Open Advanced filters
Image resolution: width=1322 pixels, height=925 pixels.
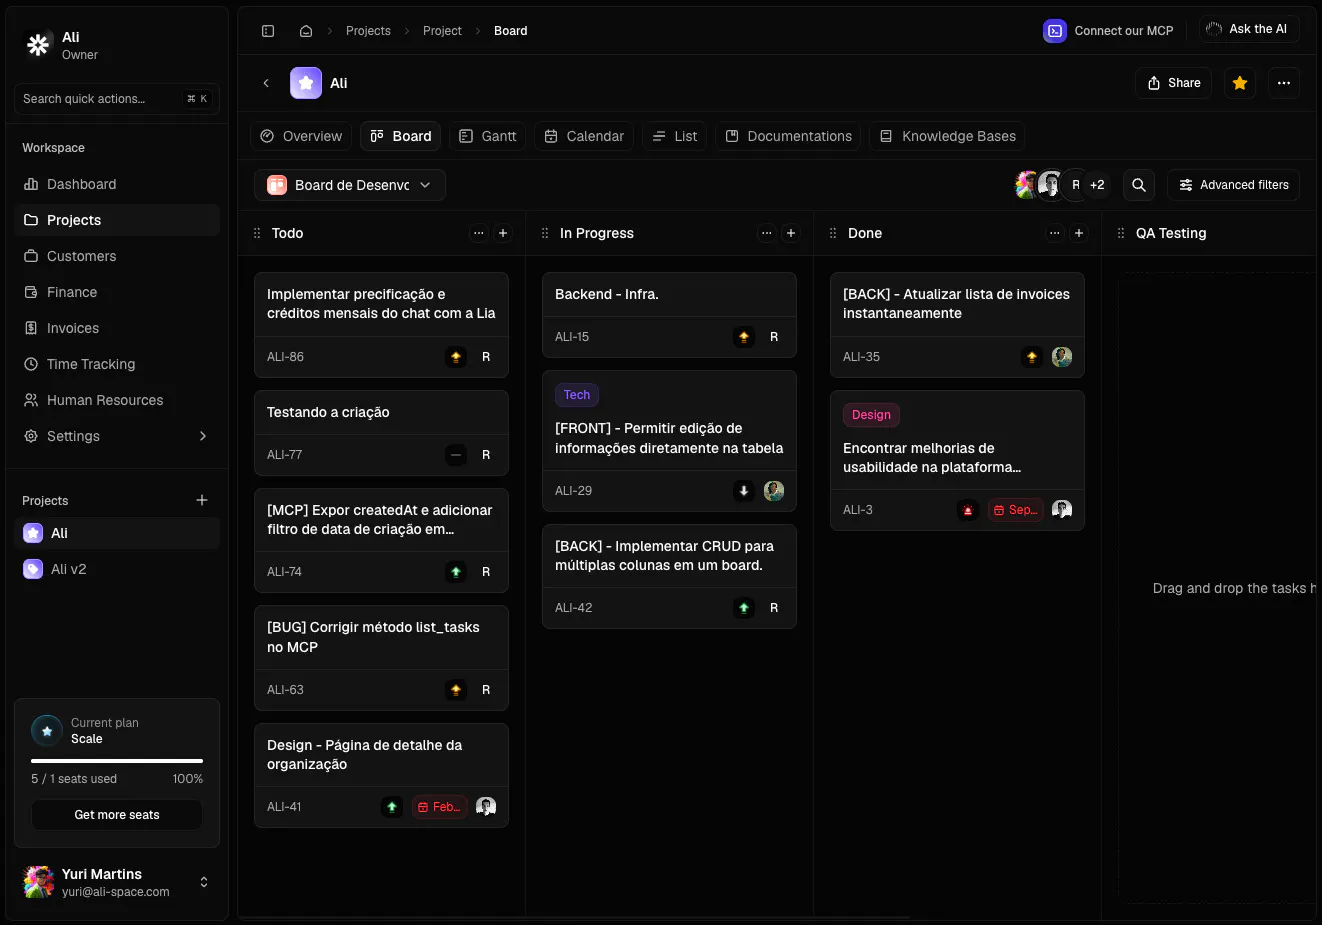click(1234, 185)
